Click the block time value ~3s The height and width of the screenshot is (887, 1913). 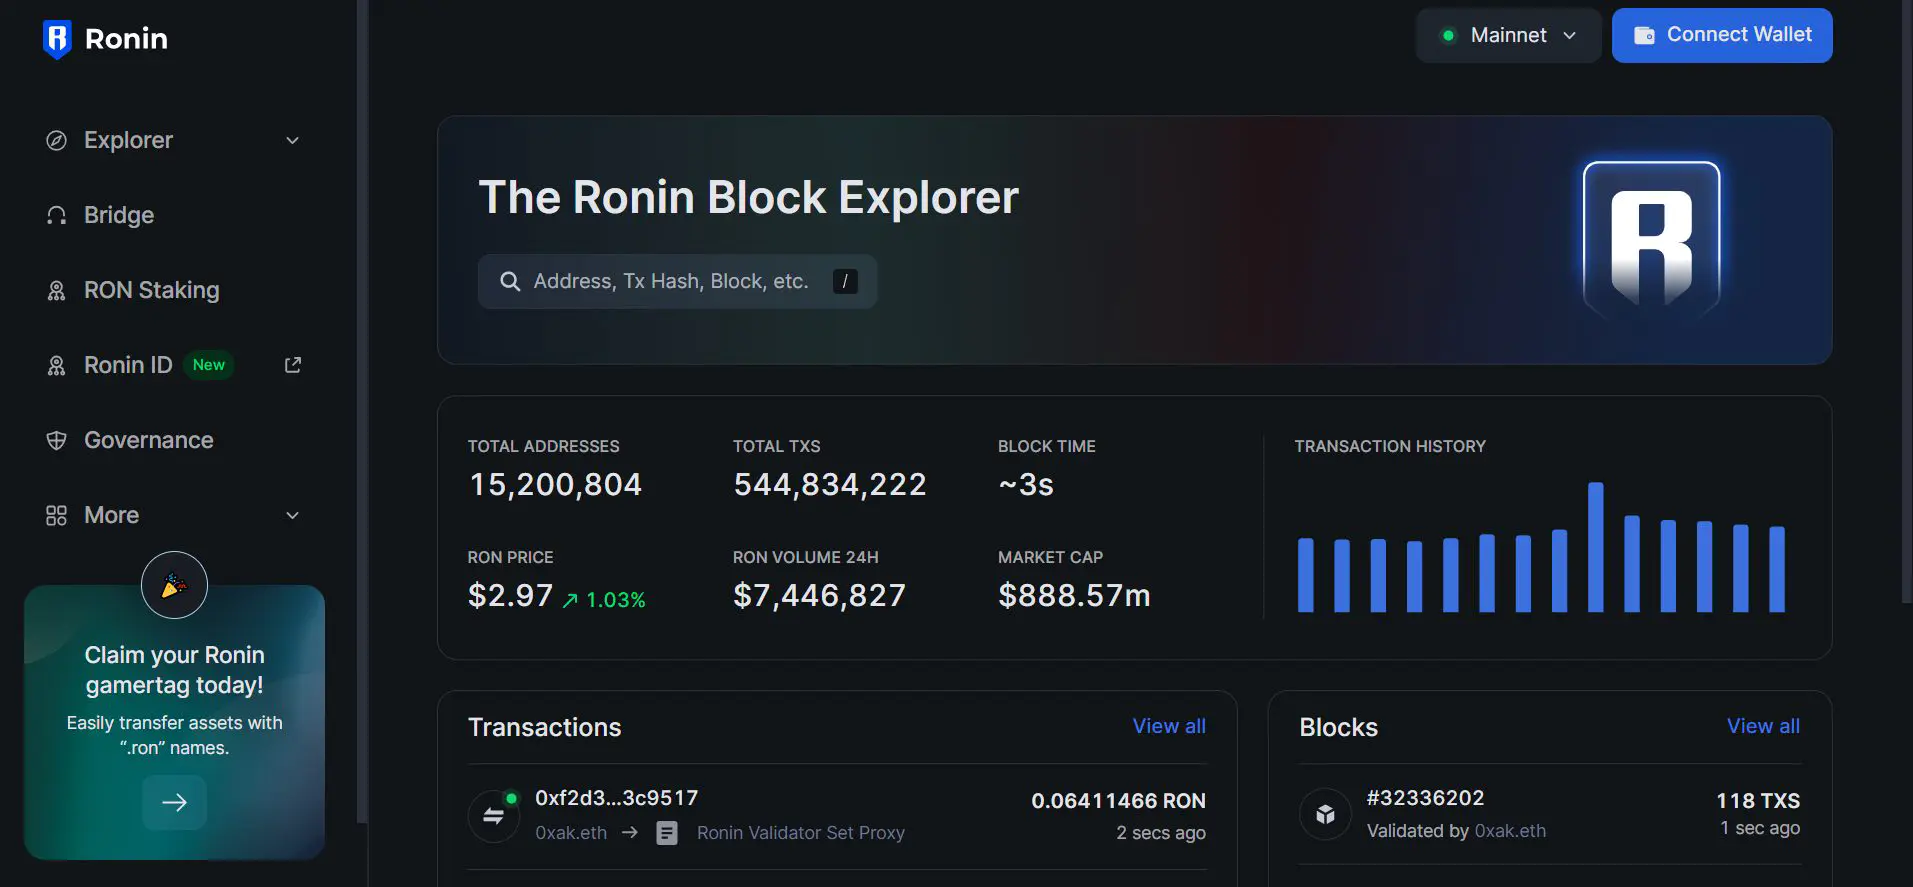[x=1026, y=485]
